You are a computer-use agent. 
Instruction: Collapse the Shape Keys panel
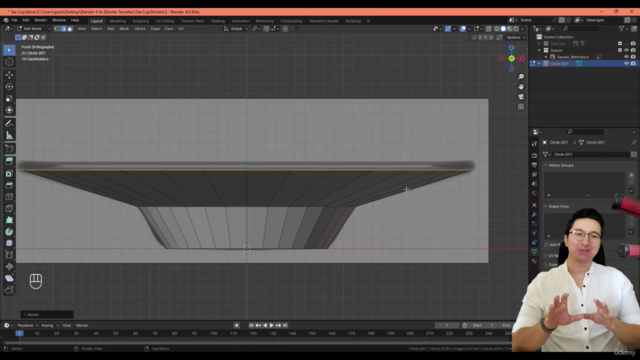pyautogui.click(x=546, y=207)
